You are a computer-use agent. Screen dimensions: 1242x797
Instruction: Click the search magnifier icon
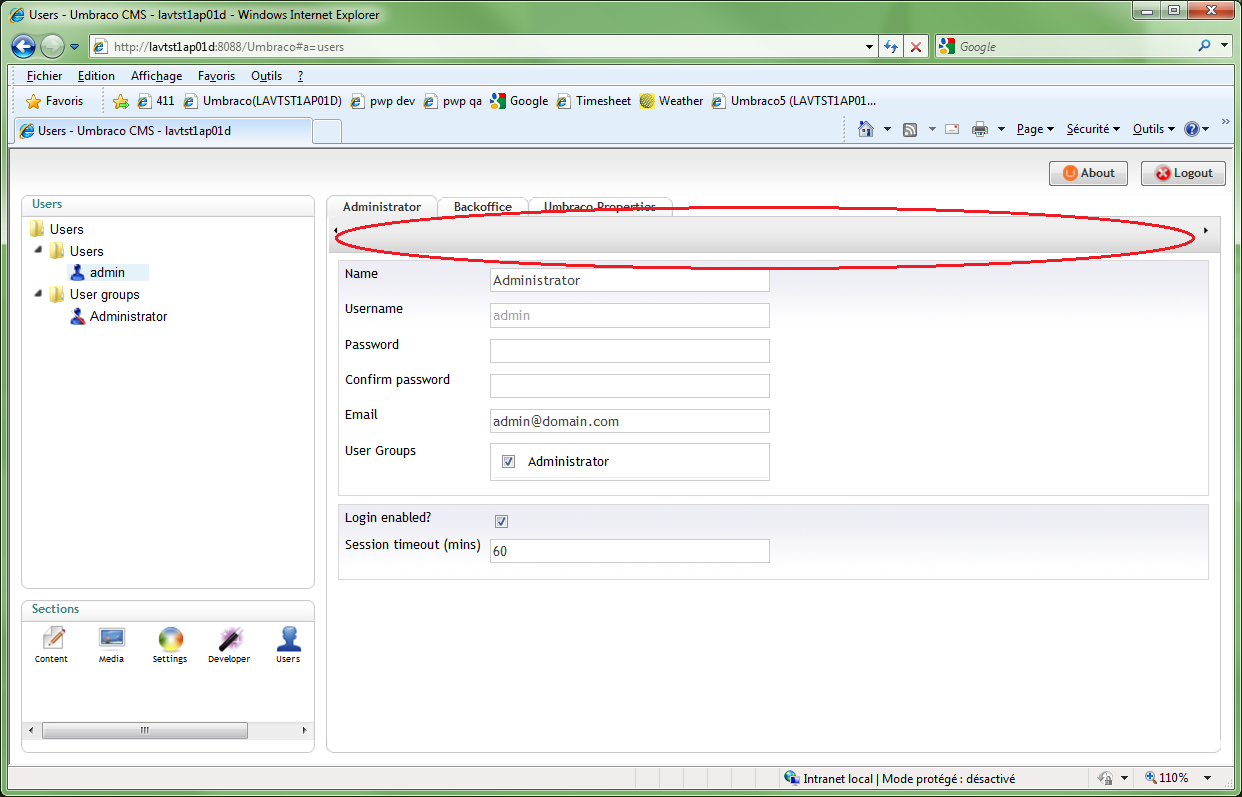[x=1204, y=46]
